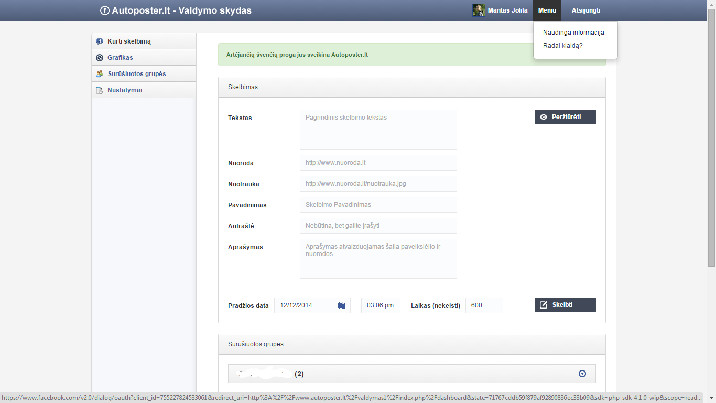
Task: Click the user avatar for Mantas Jokila
Action: (x=478, y=10)
